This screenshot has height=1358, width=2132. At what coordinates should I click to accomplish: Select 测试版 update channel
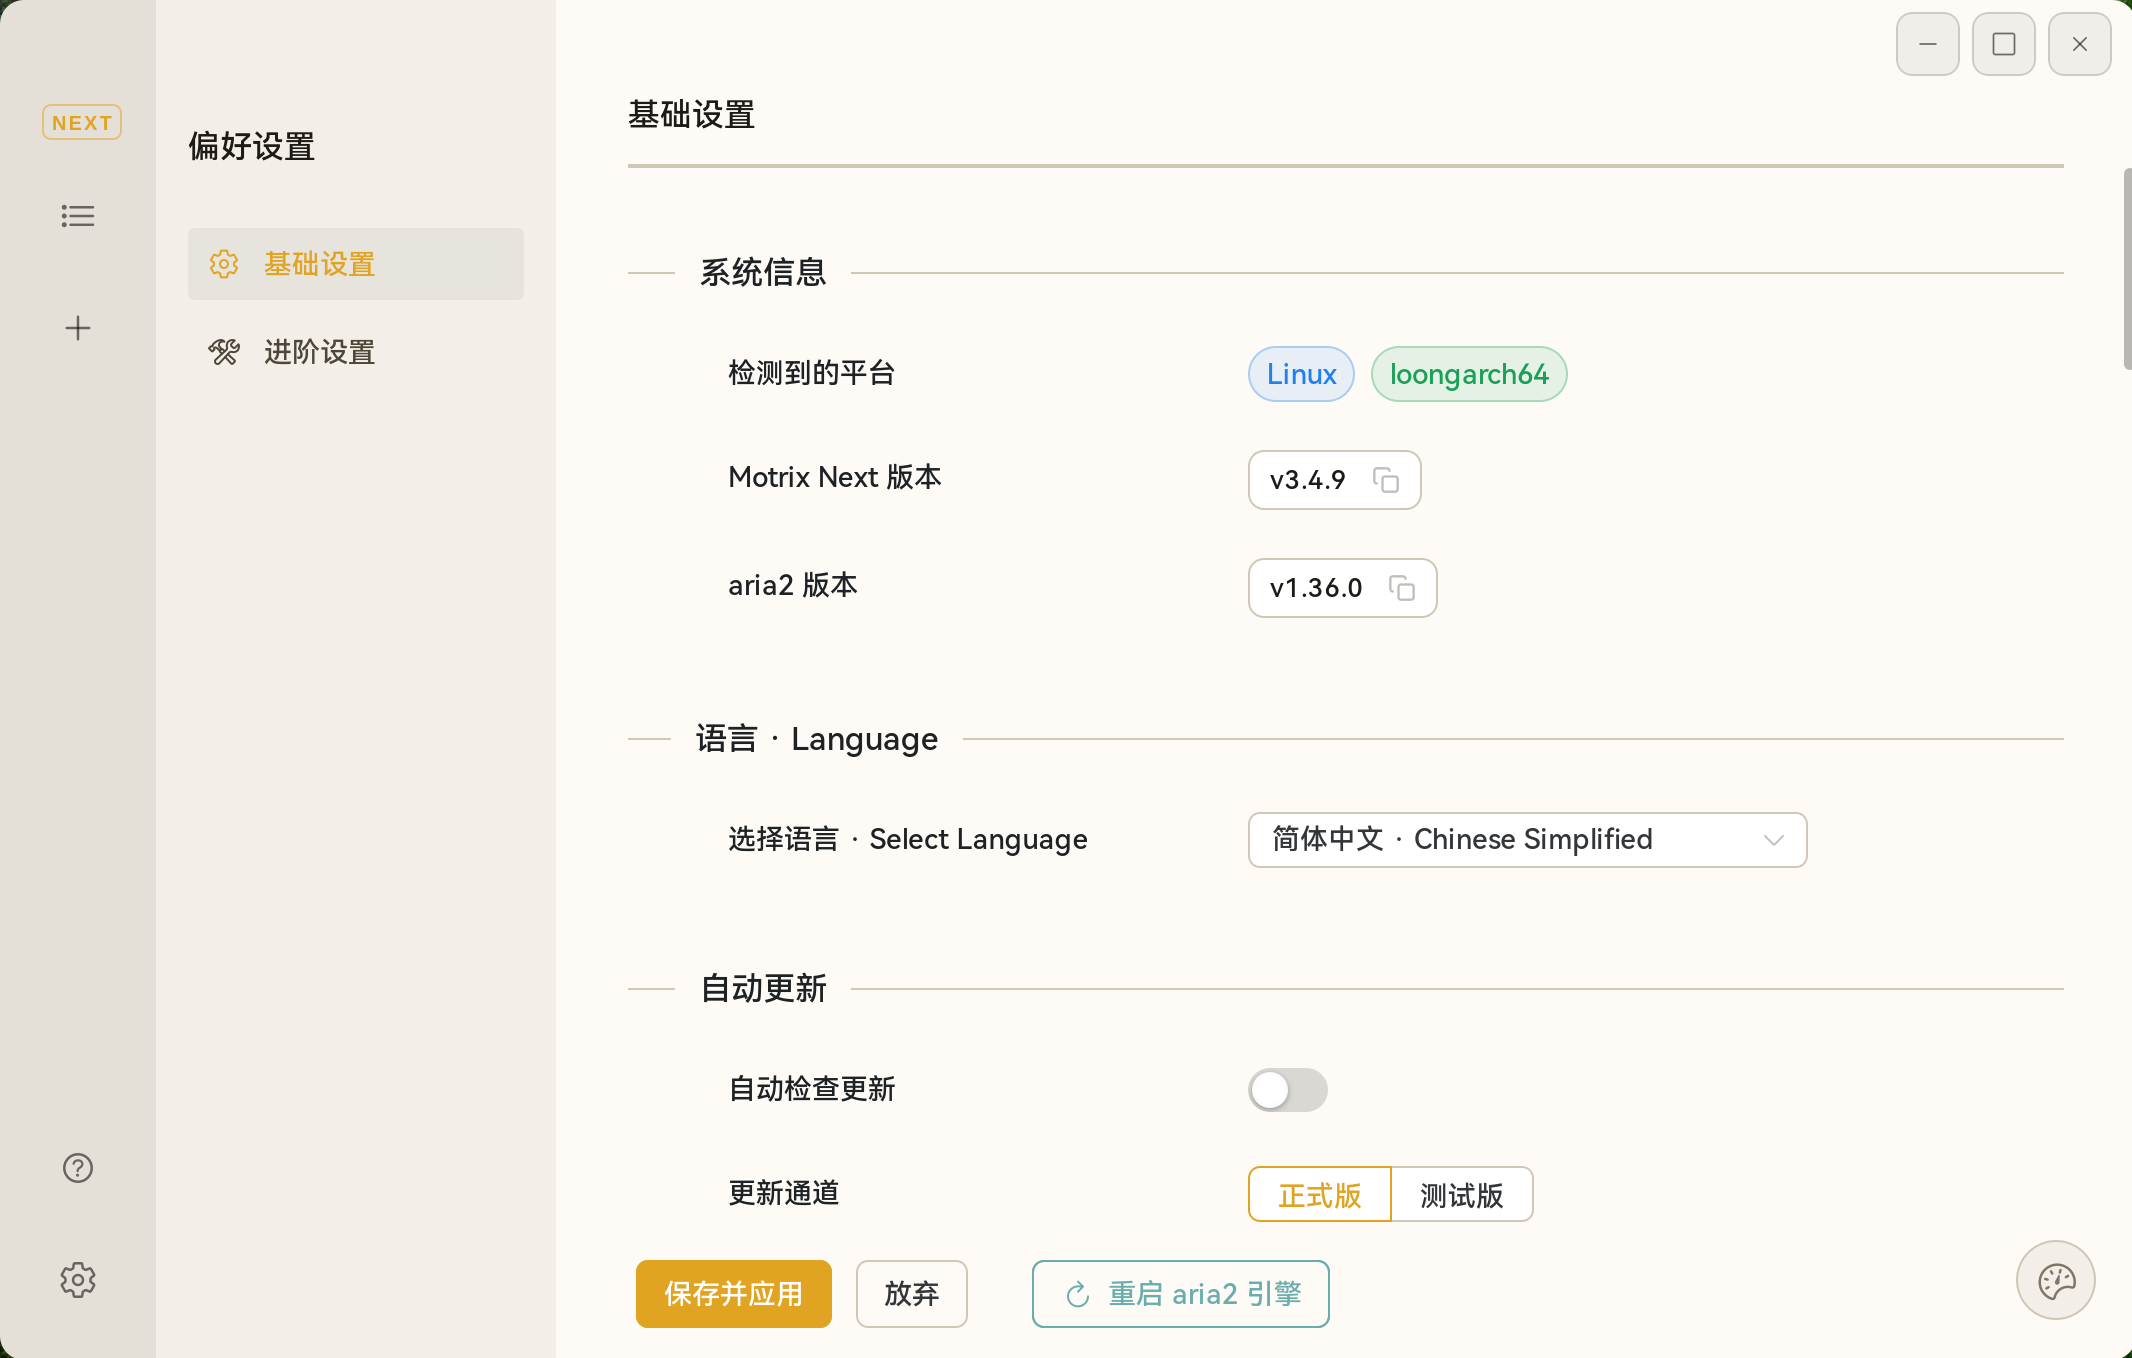coord(1461,1194)
